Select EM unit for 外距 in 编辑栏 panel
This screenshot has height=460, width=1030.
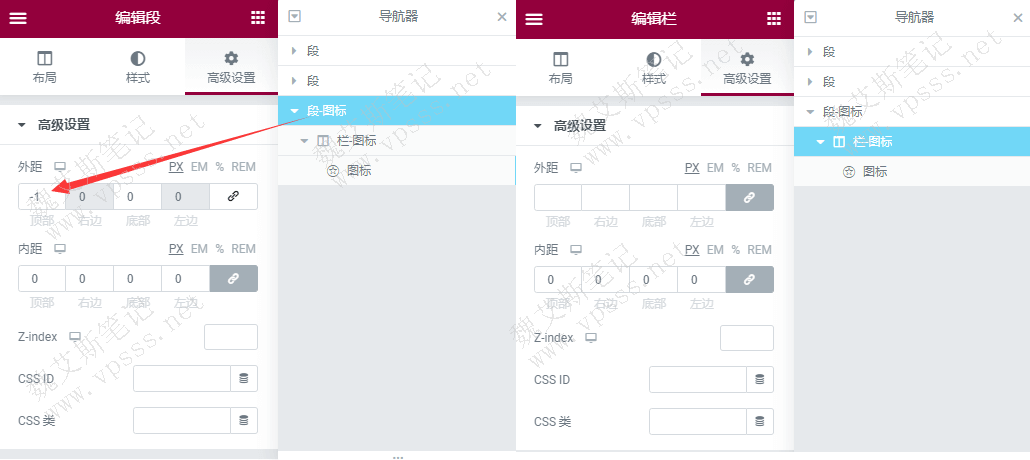[715, 168]
